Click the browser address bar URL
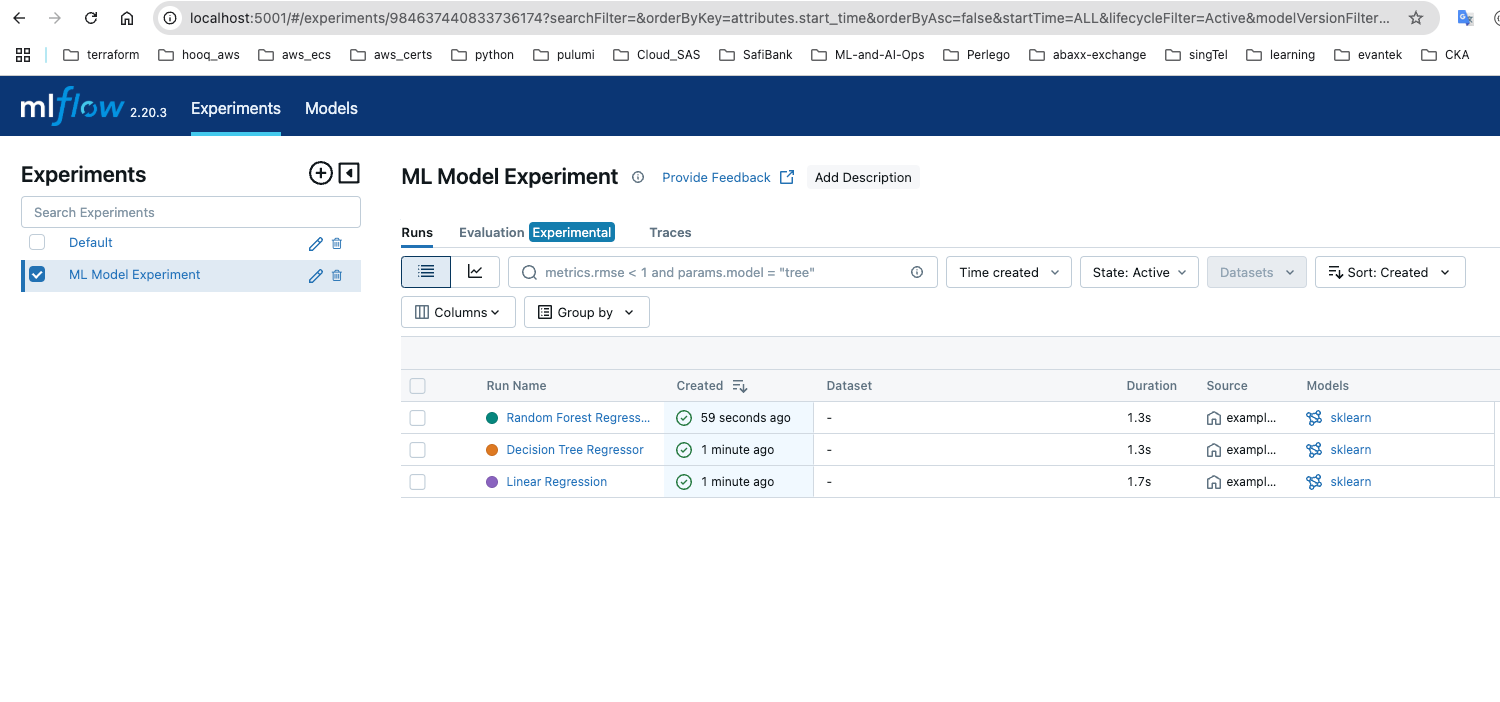Screen dimensions: 1500x702 coord(790,18)
